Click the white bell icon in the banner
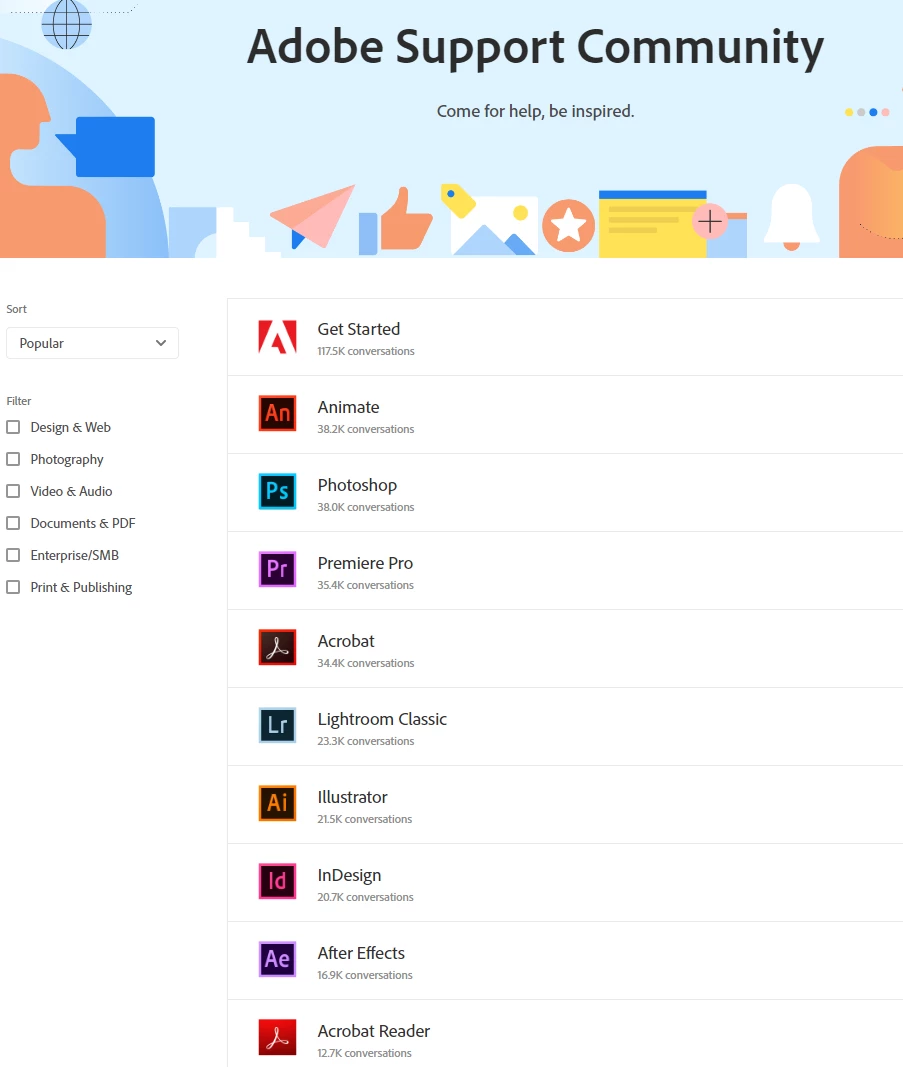Screen dimensions: 903x1067 tap(791, 217)
